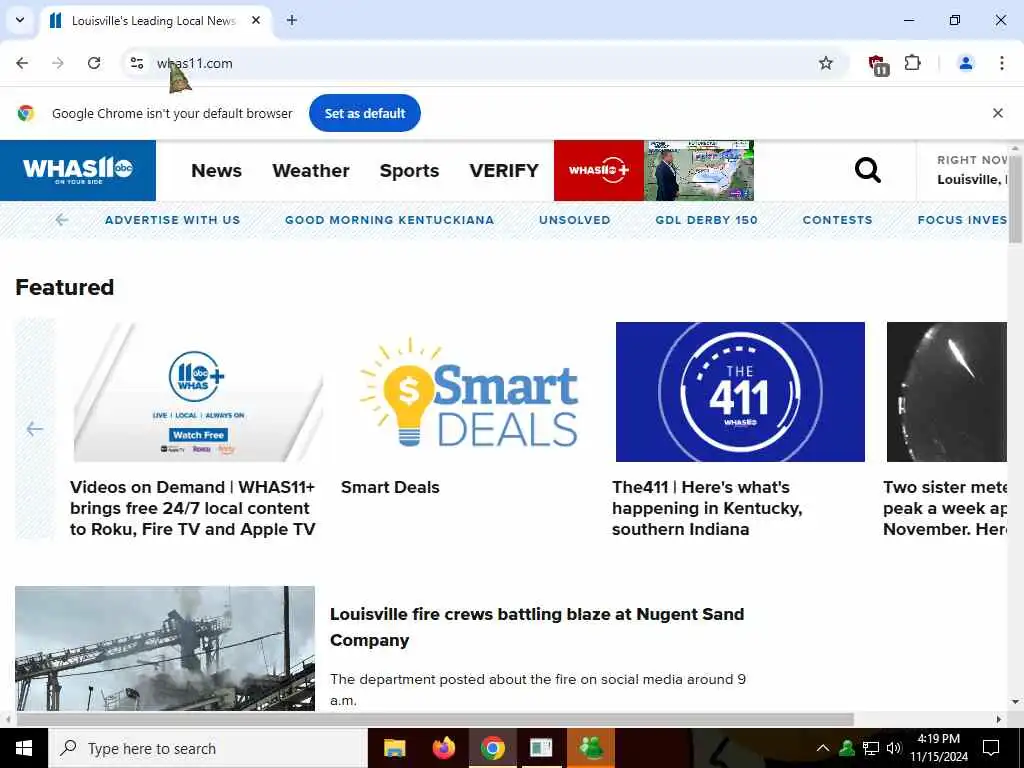
Task: Click the browser forward arrow
Action: (58, 63)
